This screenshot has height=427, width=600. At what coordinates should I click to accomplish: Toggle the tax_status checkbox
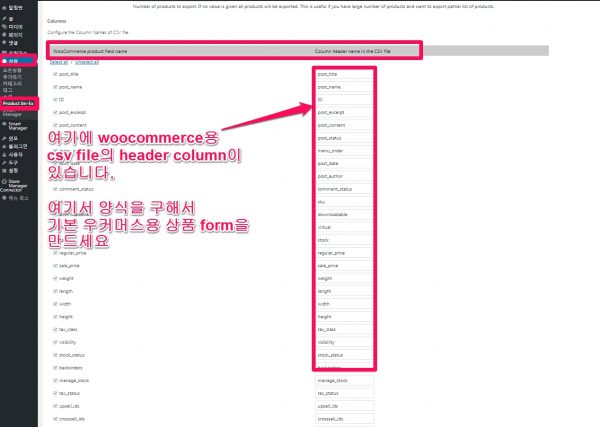[x=55, y=393]
